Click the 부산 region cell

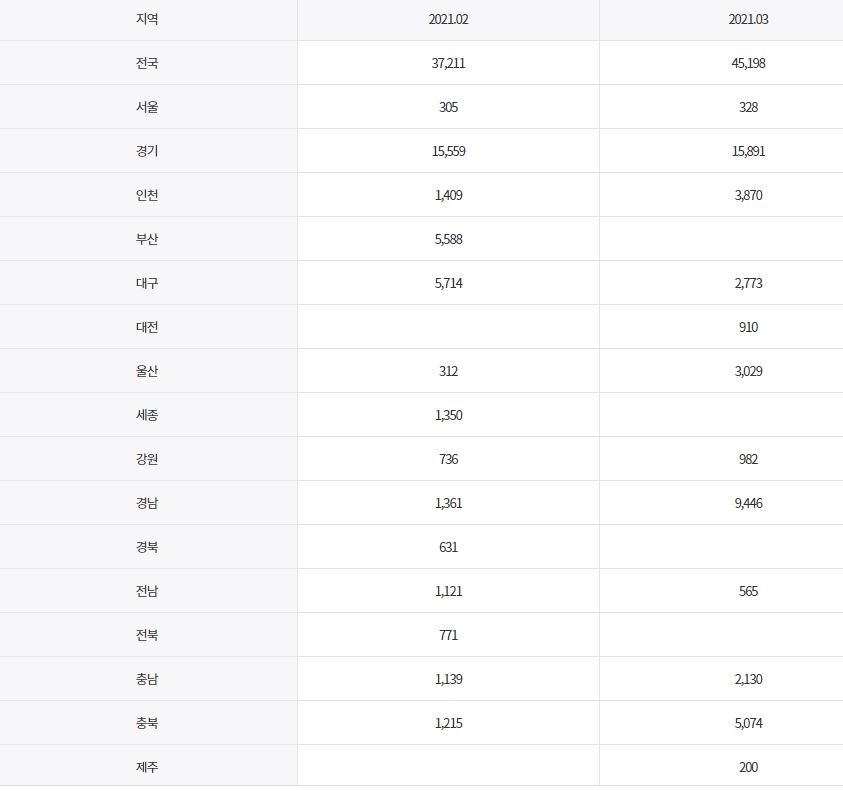147,239
